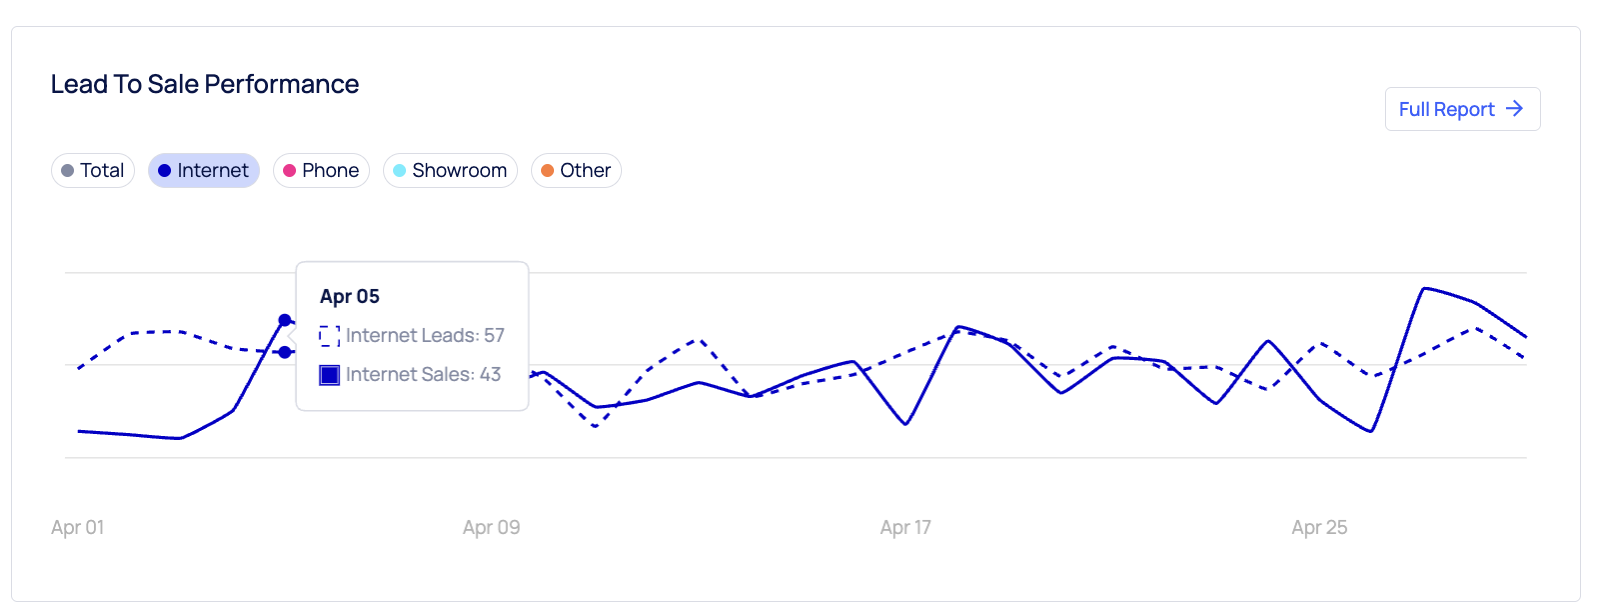Toggle the Total series filter
This screenshot has height=616, width=1598.
[x=93, y=170]
